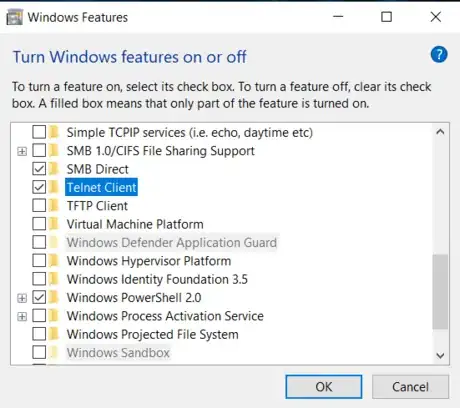The width and height of the screenshot is (460, 408).
Task: Enable the TFTP Client checkbox
Action: coord(39,206)
